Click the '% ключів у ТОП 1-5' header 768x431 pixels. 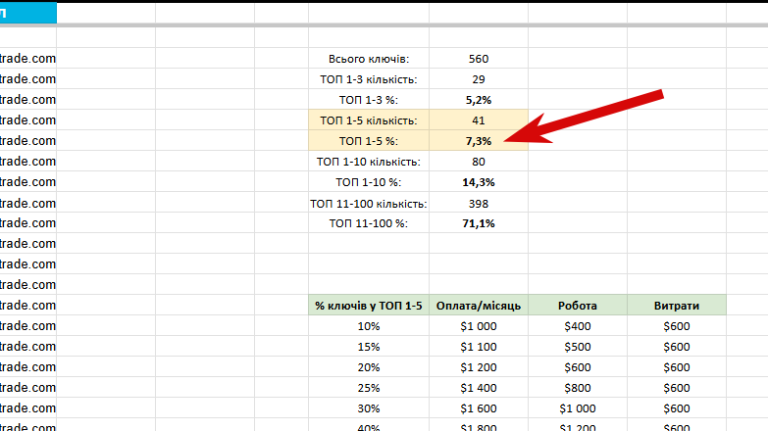(x=369, y=306)
